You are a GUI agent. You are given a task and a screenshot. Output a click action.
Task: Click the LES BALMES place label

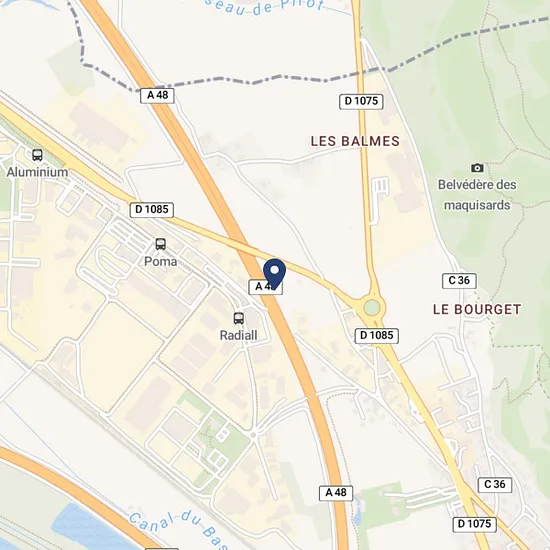tap(355, 141)
